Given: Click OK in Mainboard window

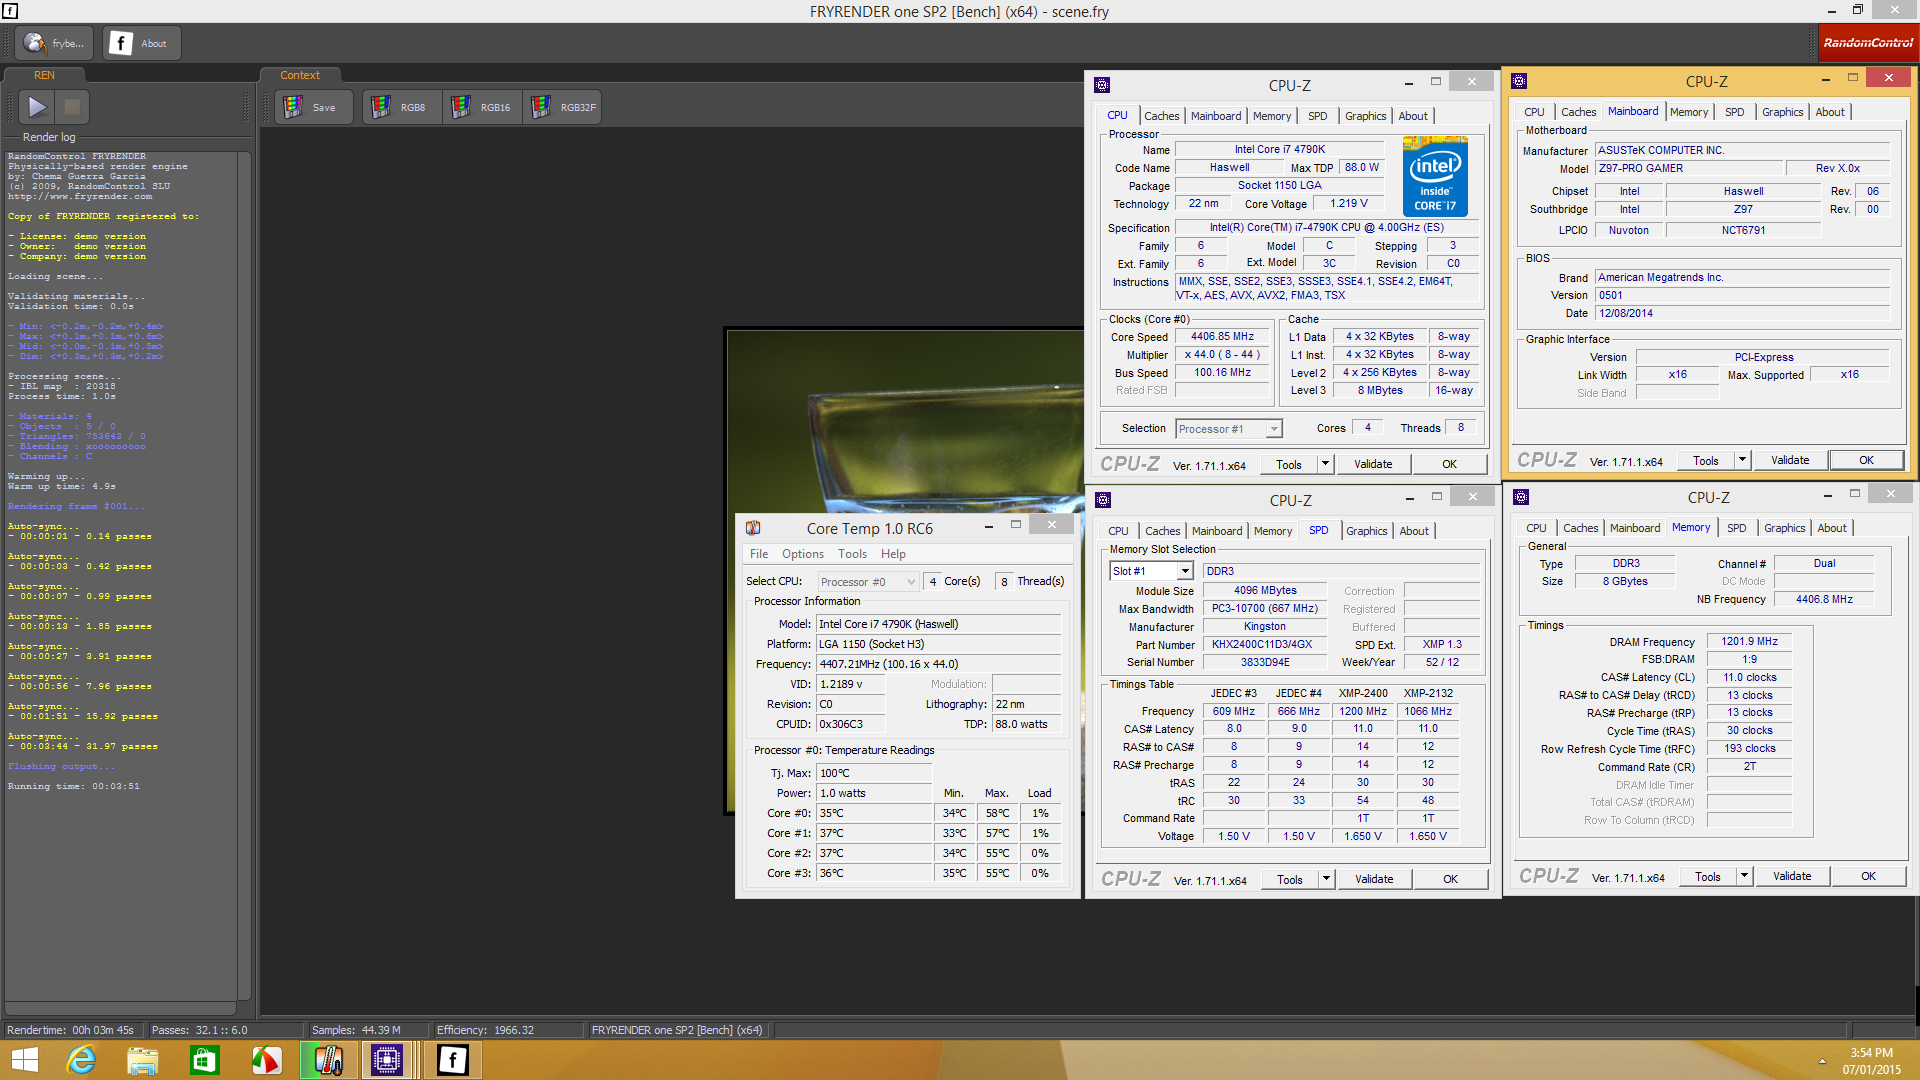Looking at the screenshot, I should click(x=1866, y=460).
